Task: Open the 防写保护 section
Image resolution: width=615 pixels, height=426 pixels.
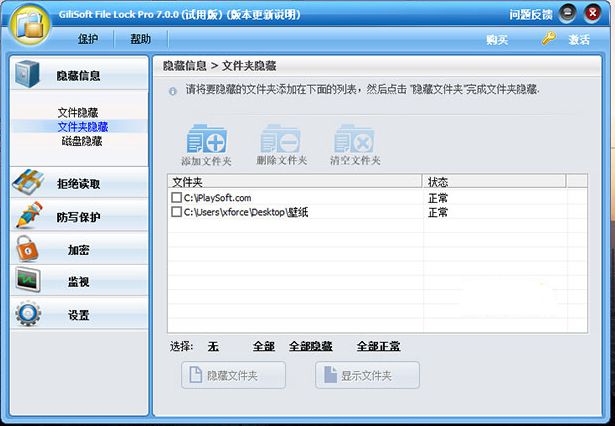Action: coord(79,216)
